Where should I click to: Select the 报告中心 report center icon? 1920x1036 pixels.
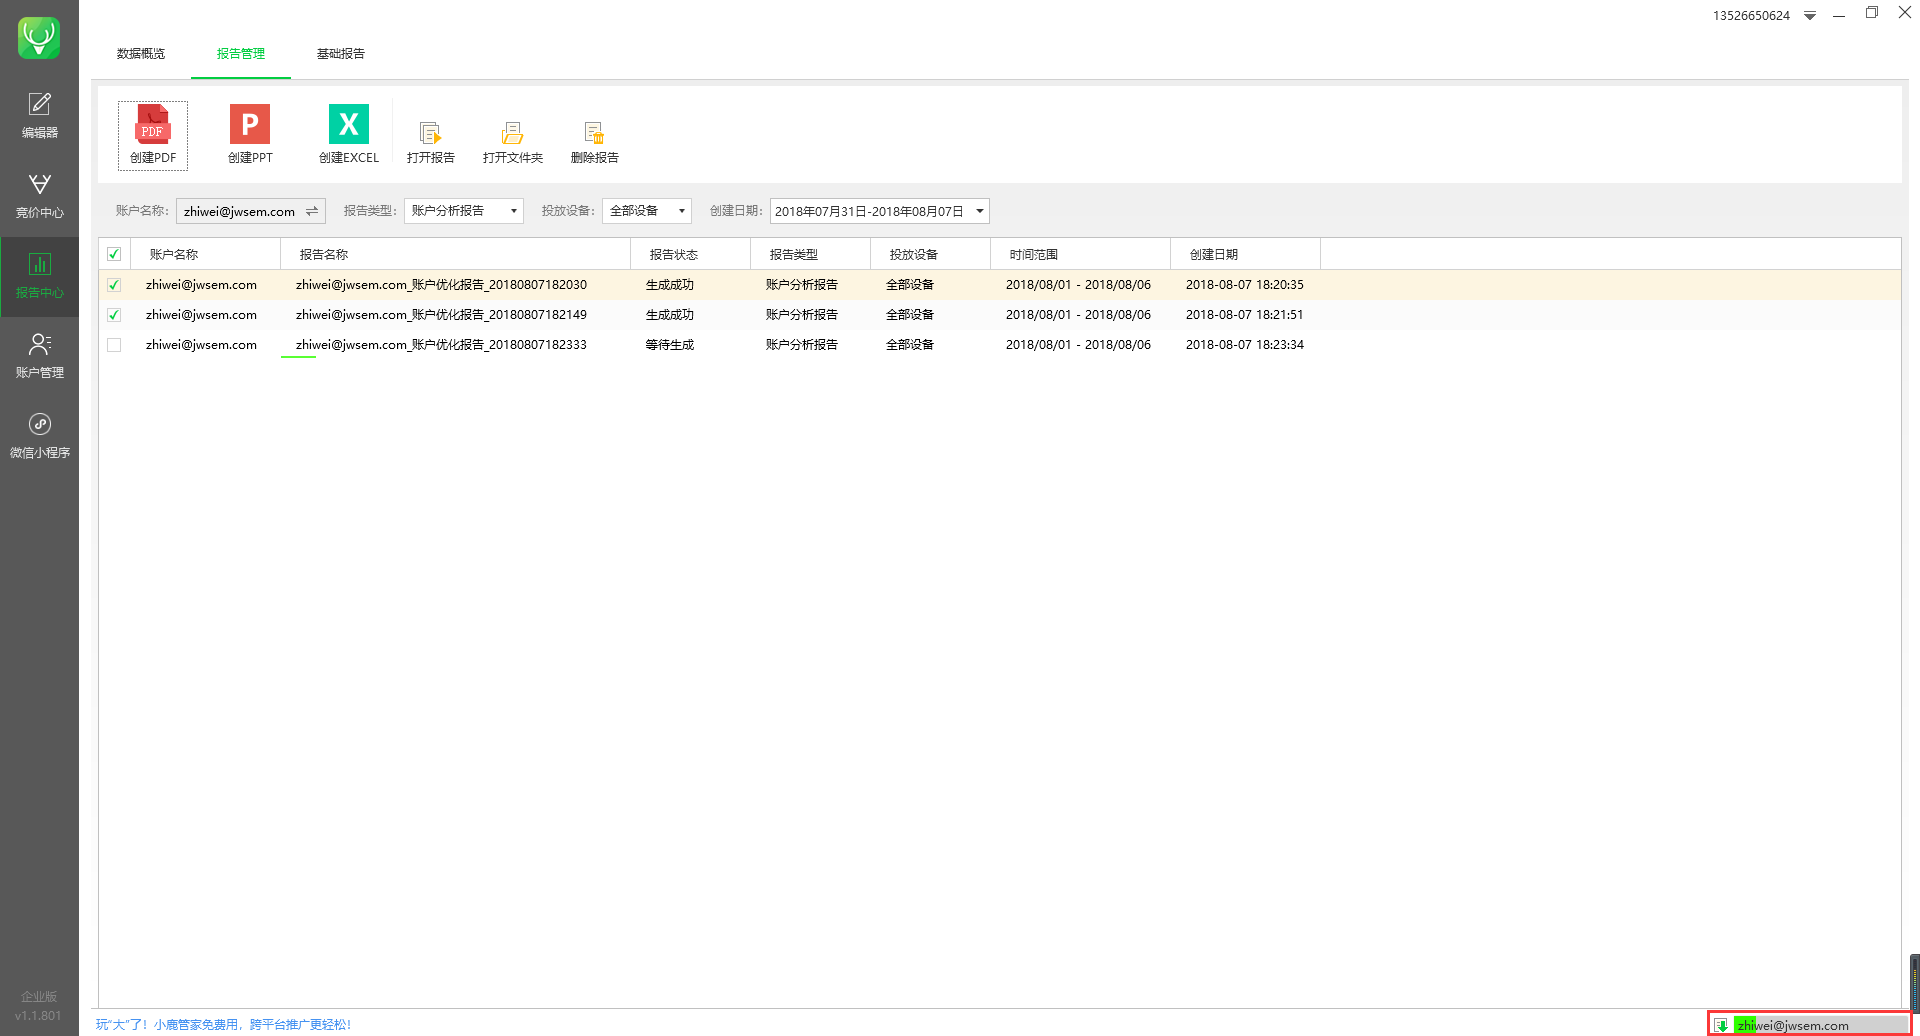[x=39, y=276]
